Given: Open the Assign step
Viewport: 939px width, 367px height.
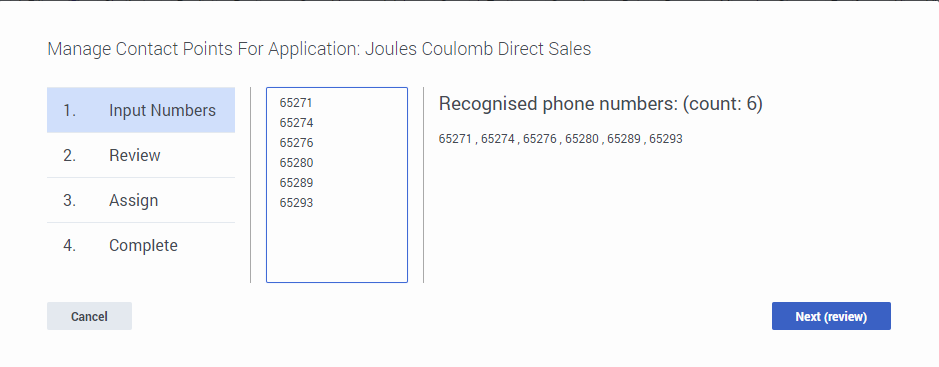Looking at the screenshot, I should (141, 200).
